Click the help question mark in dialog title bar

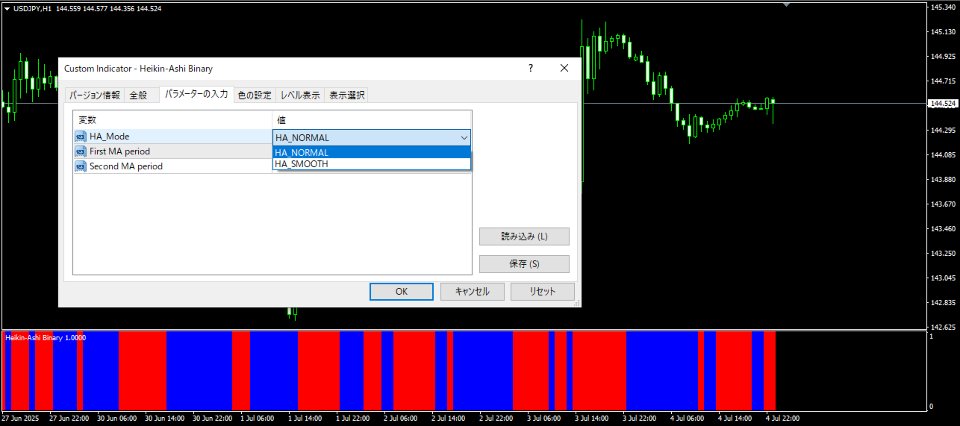click(531, 69)
